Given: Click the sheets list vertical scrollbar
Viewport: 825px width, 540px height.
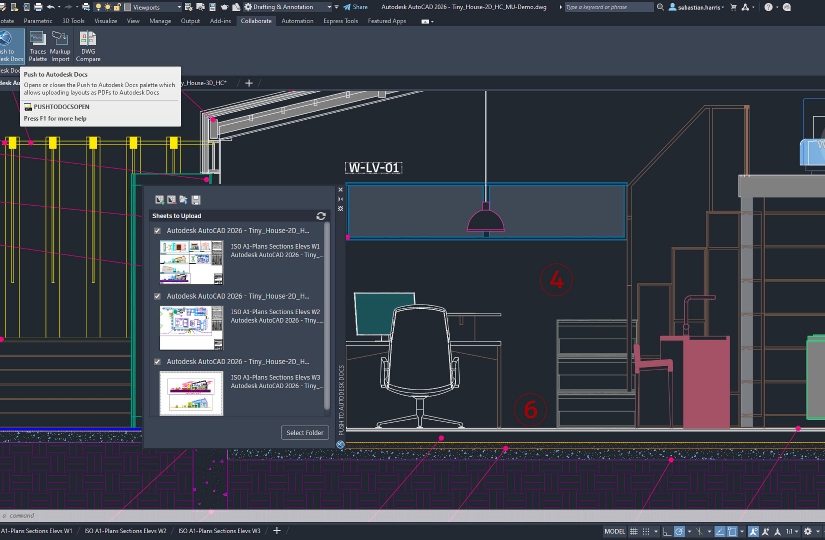Looking at the screenshot, I should pyautogui.click(x=327, y=316).
